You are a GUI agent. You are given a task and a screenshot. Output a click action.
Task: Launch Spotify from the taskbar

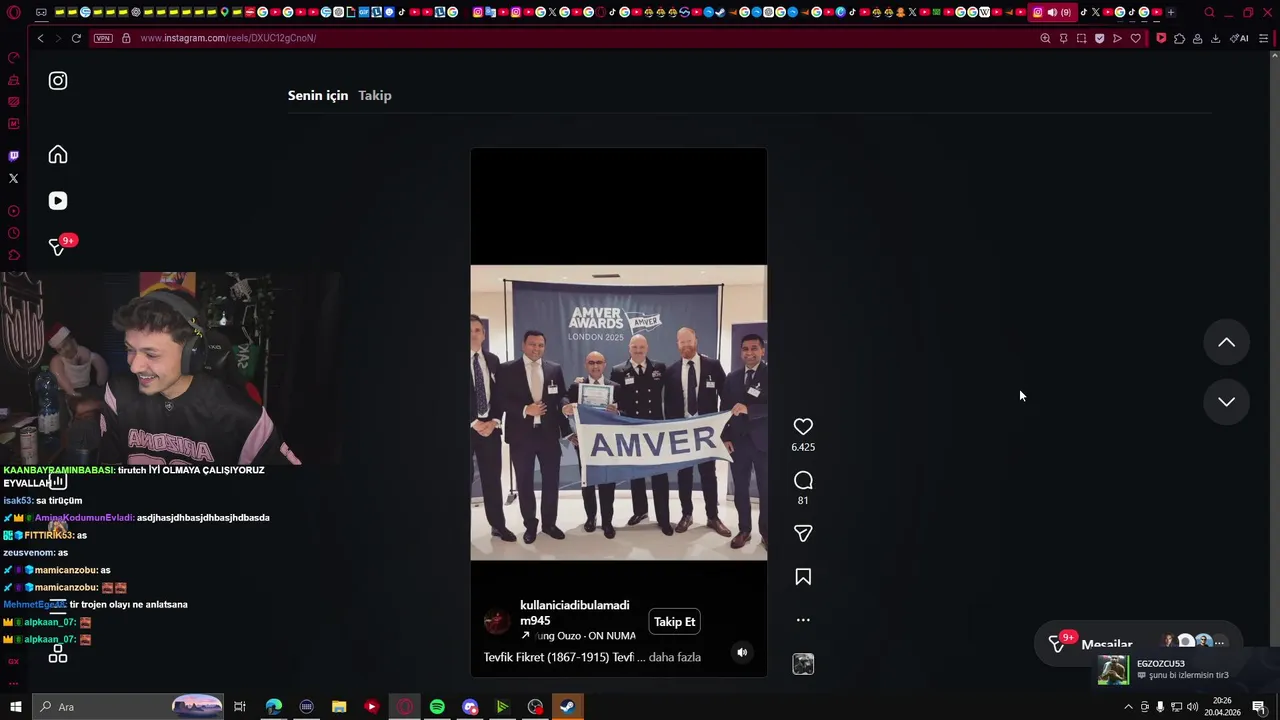[437, 707]
